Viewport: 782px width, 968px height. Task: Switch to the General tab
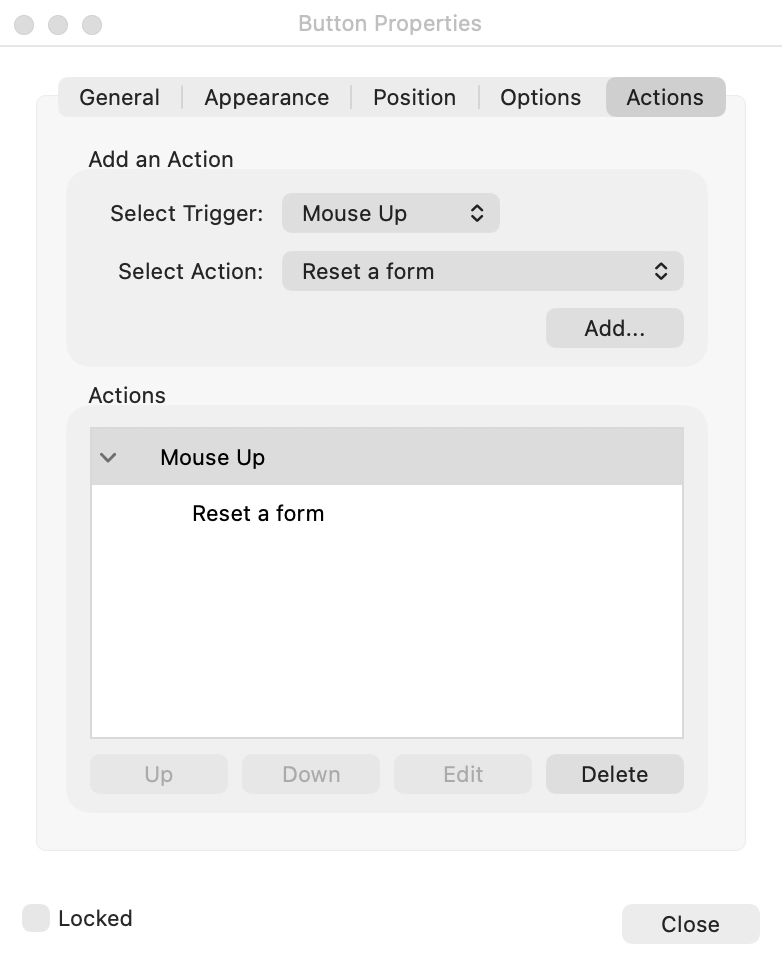120,98
